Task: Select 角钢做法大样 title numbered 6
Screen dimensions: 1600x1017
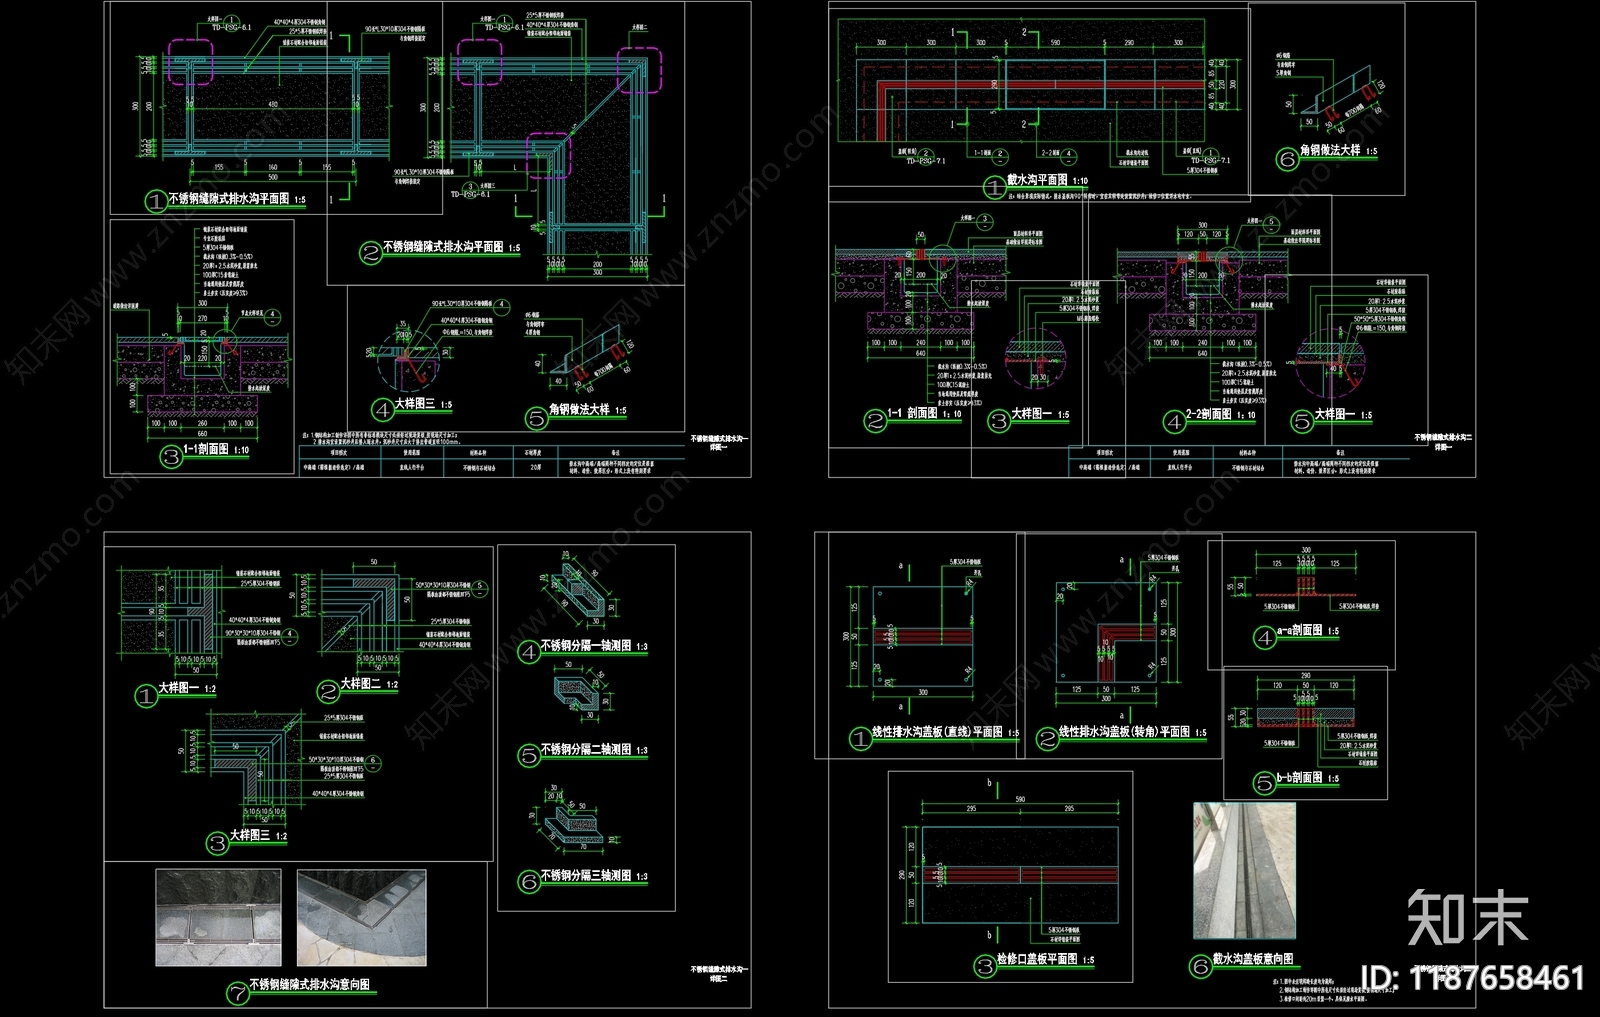Action: (1328, 153)
